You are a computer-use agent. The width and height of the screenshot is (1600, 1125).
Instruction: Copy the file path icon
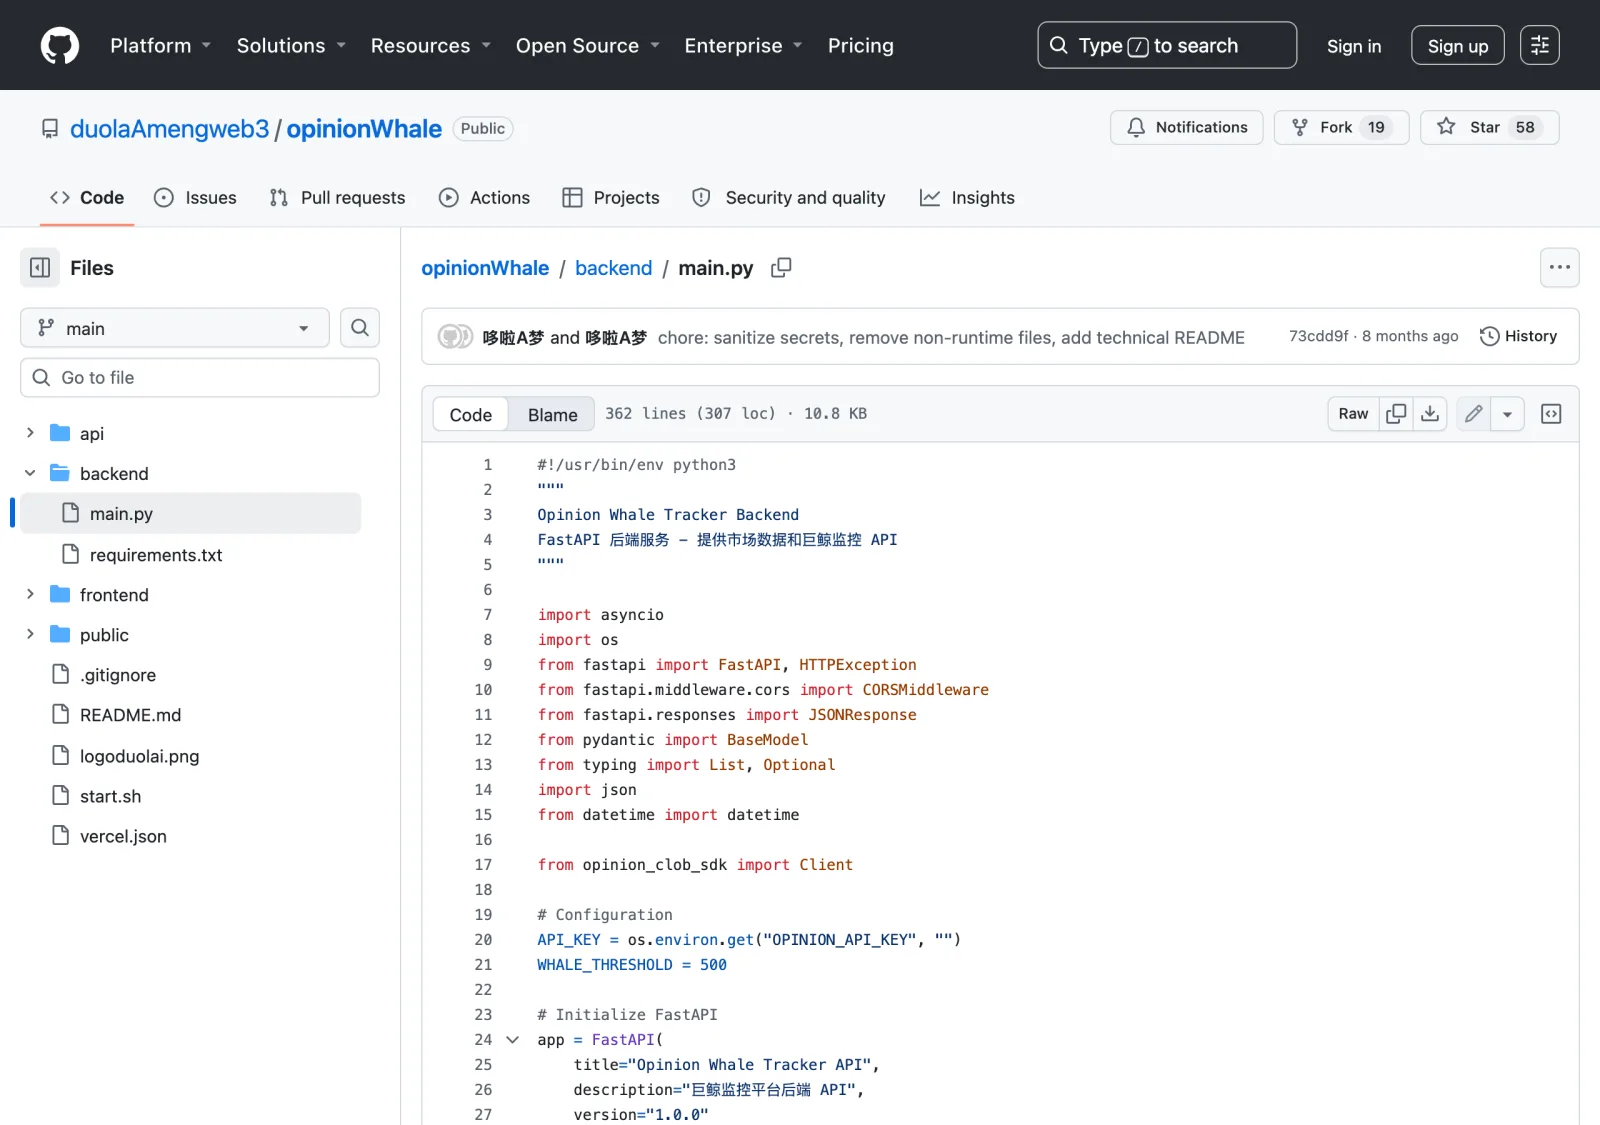tap(781, 268)
